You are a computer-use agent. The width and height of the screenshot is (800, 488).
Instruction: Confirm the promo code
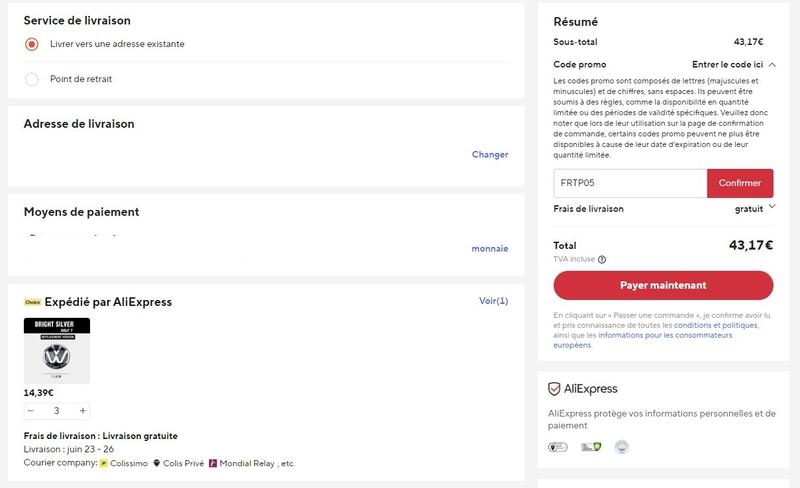[x=740, y=183]
